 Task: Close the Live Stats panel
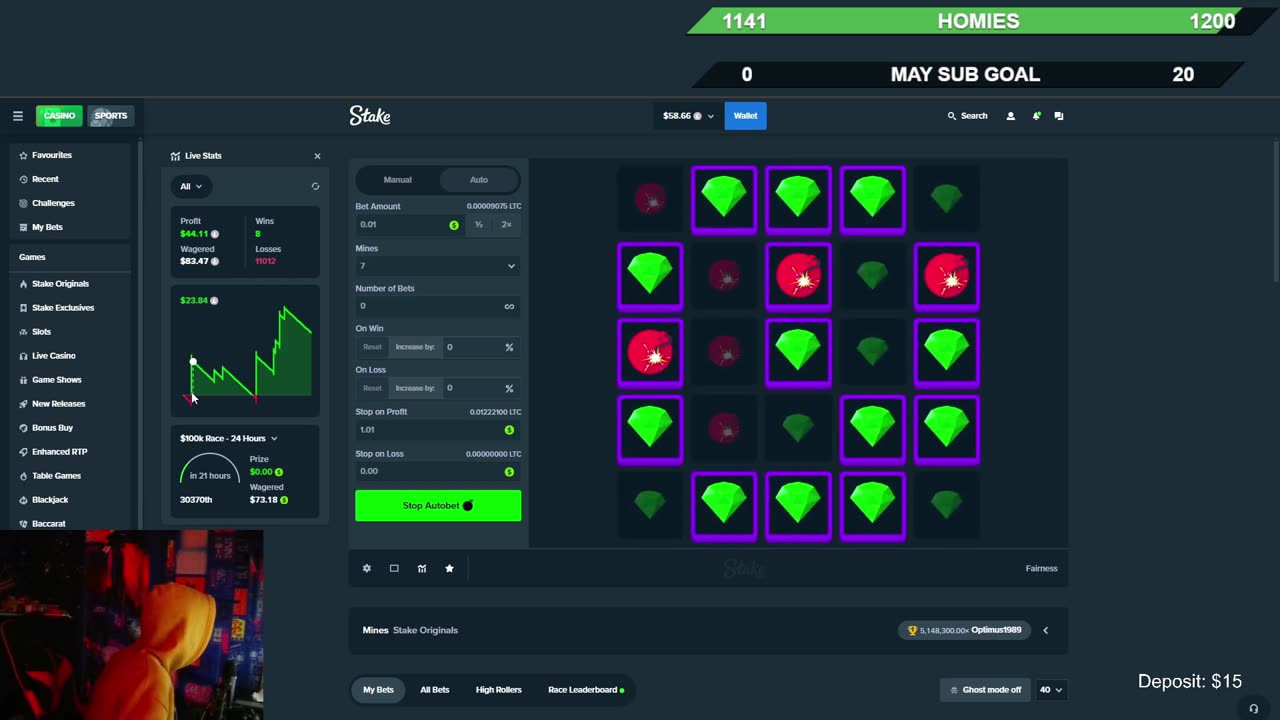(317, 156)
